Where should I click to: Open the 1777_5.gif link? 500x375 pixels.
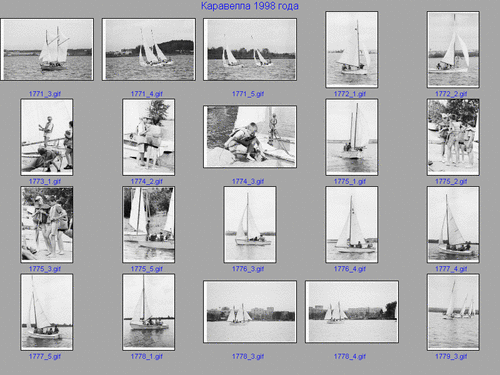(45, 356)
